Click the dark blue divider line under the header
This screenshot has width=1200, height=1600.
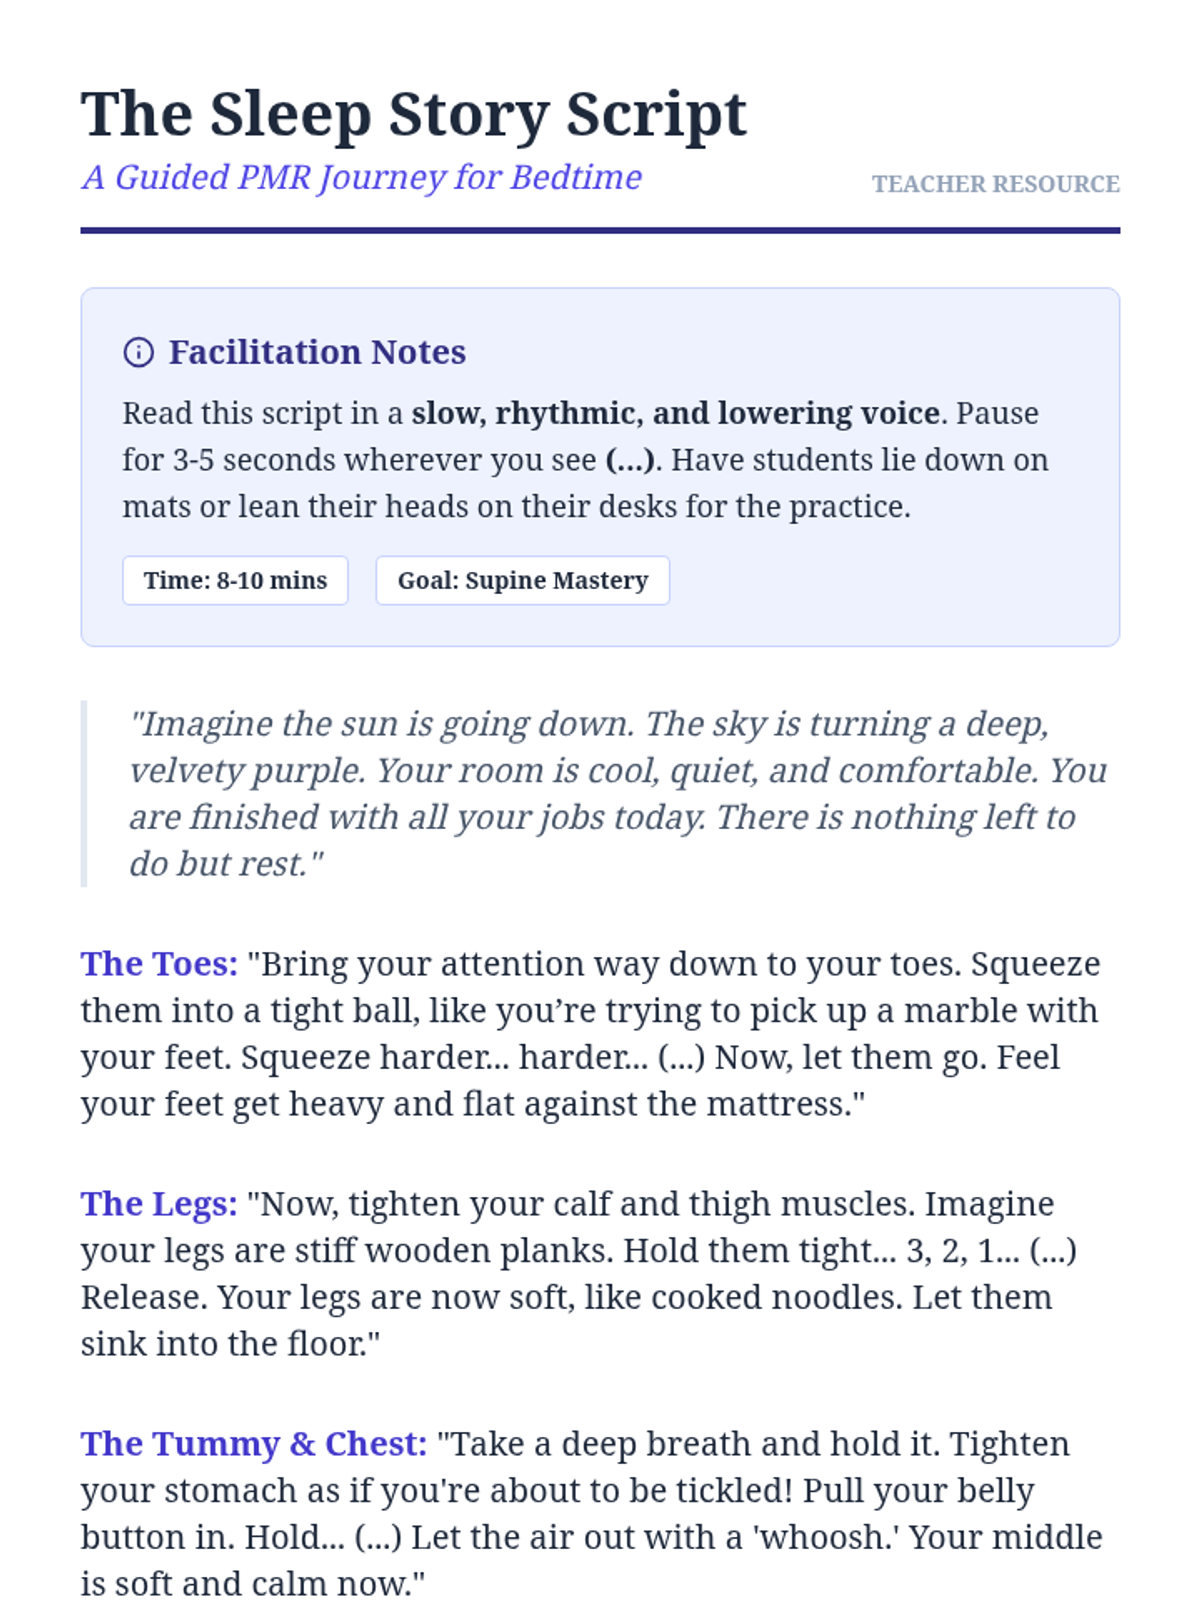pyautogui.click(x=600, y=231)
